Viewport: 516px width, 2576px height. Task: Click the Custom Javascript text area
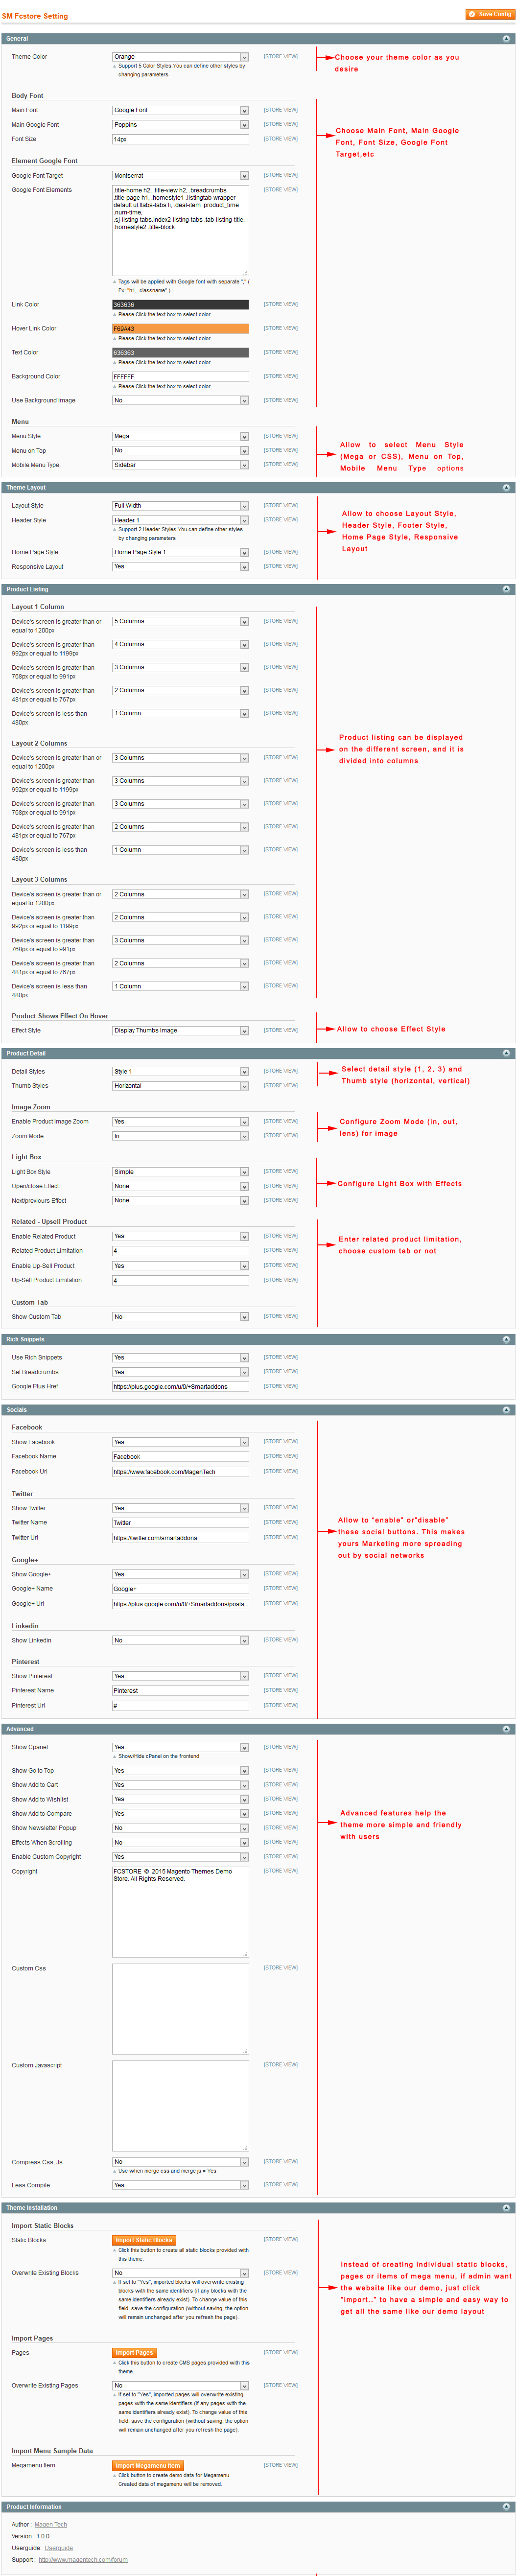180,2106
